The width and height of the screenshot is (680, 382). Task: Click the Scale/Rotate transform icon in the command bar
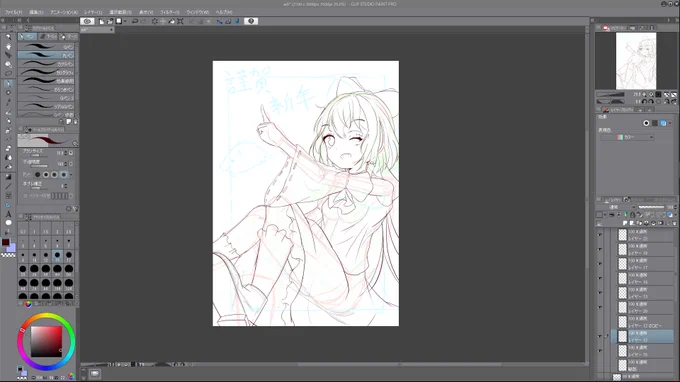180,21
